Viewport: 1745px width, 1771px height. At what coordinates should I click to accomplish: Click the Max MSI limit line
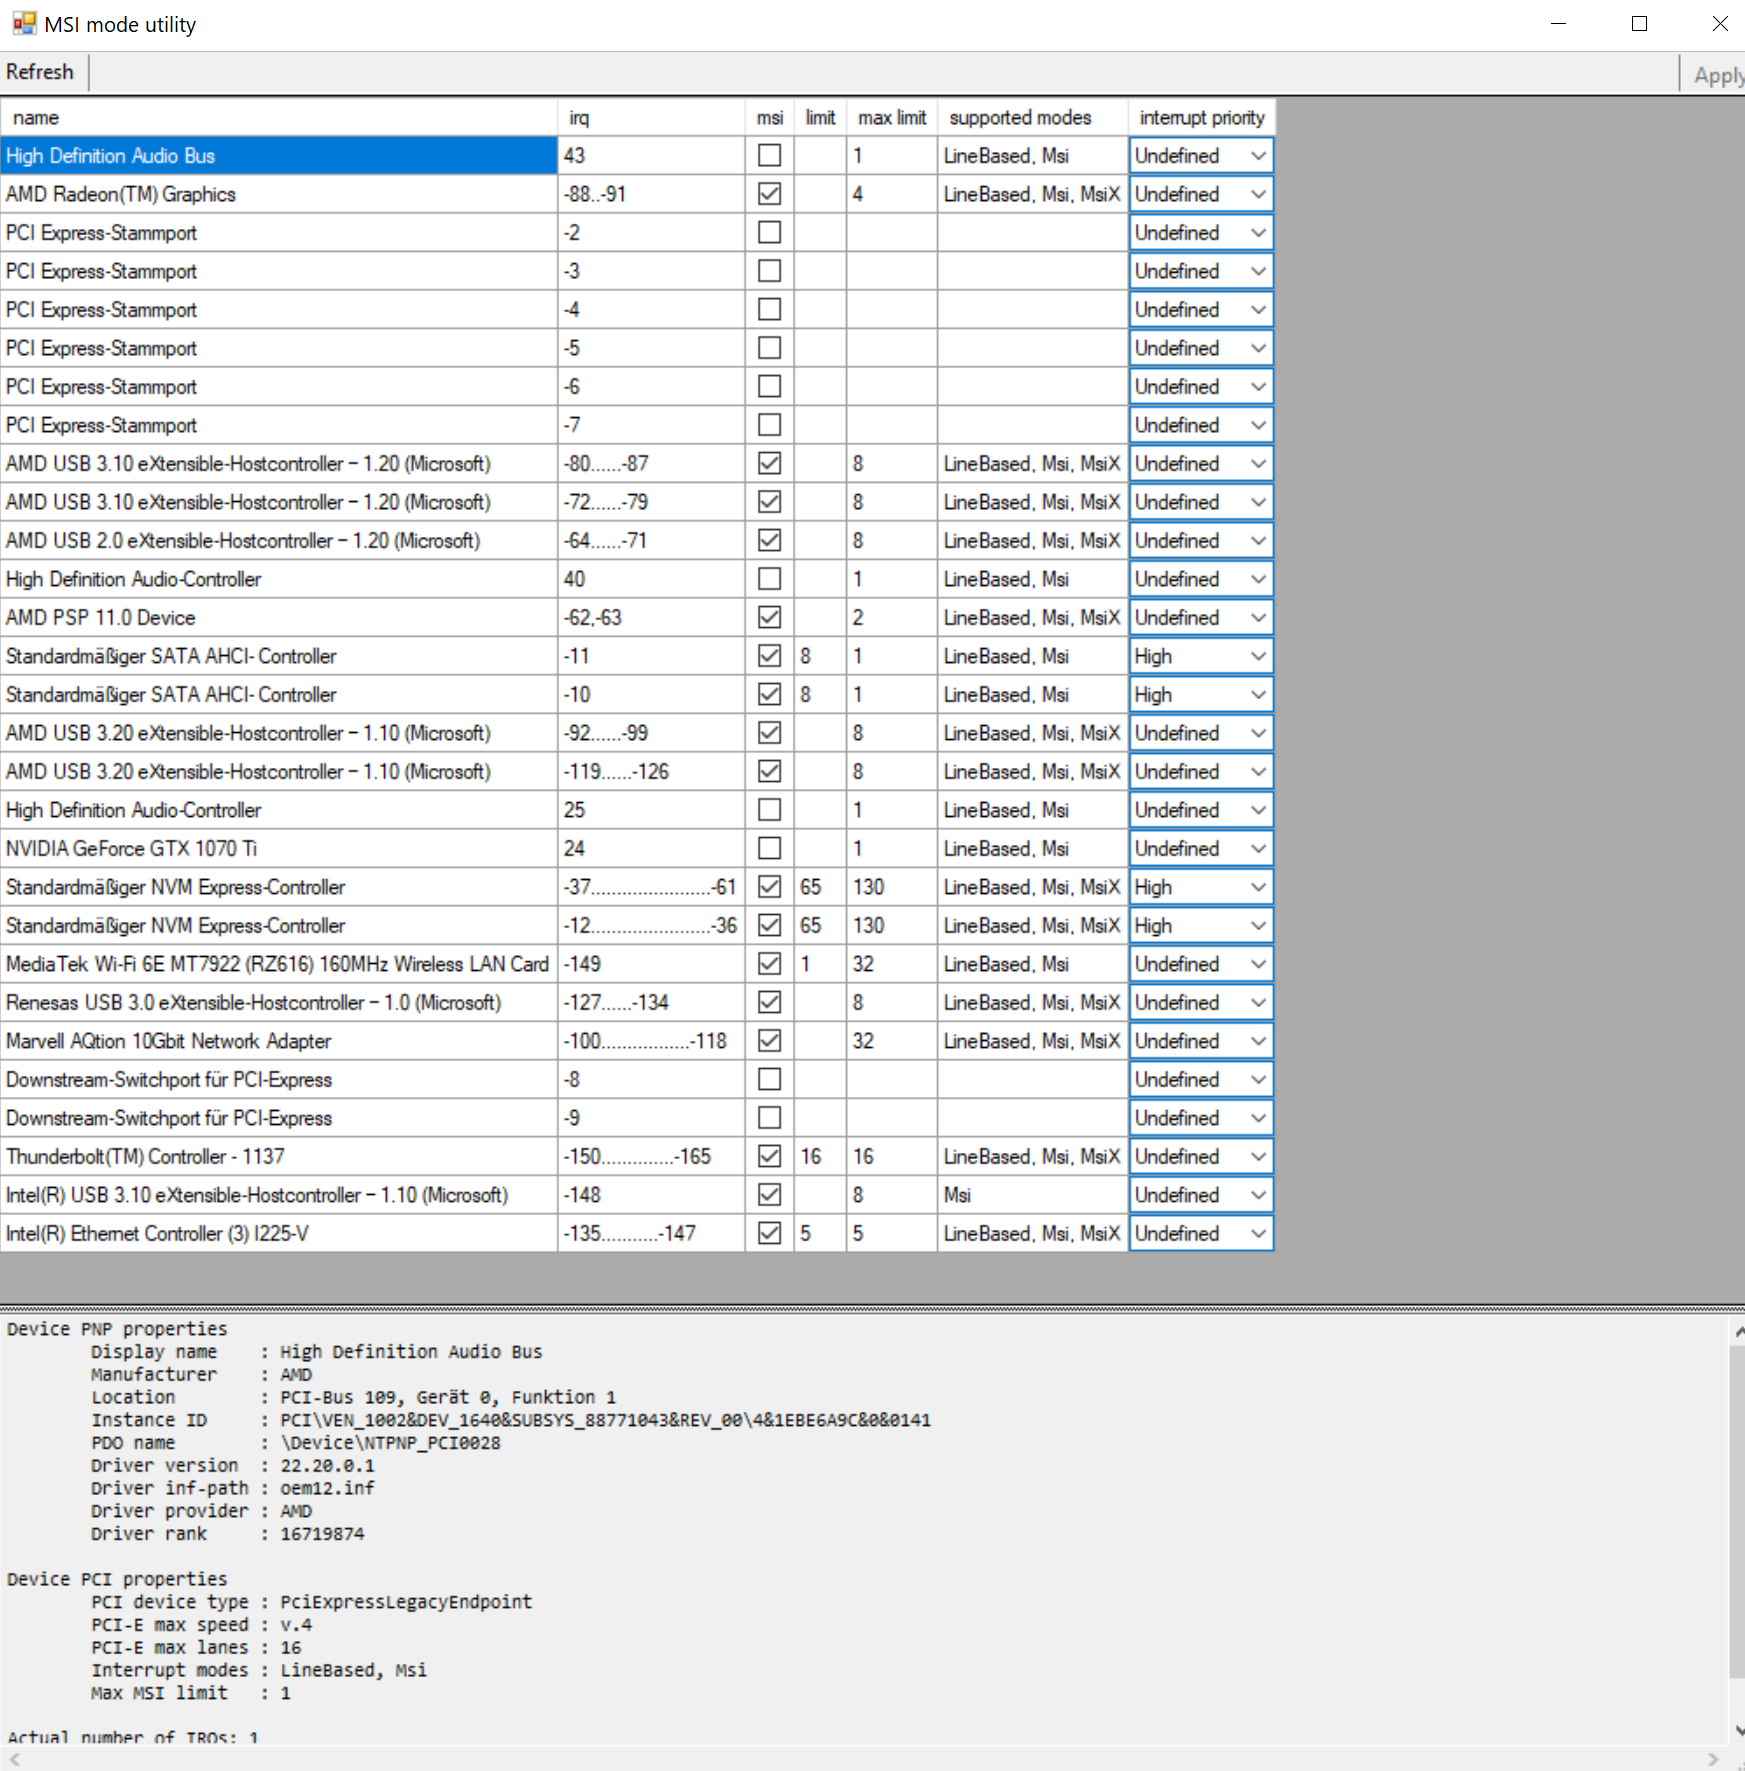pyautogui.click(x=191, y=1693)
